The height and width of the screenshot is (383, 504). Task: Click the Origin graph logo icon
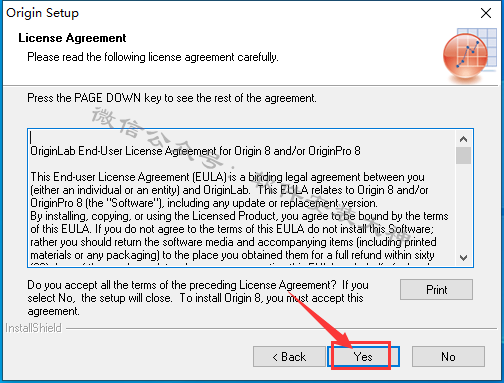tap(469, 56)
